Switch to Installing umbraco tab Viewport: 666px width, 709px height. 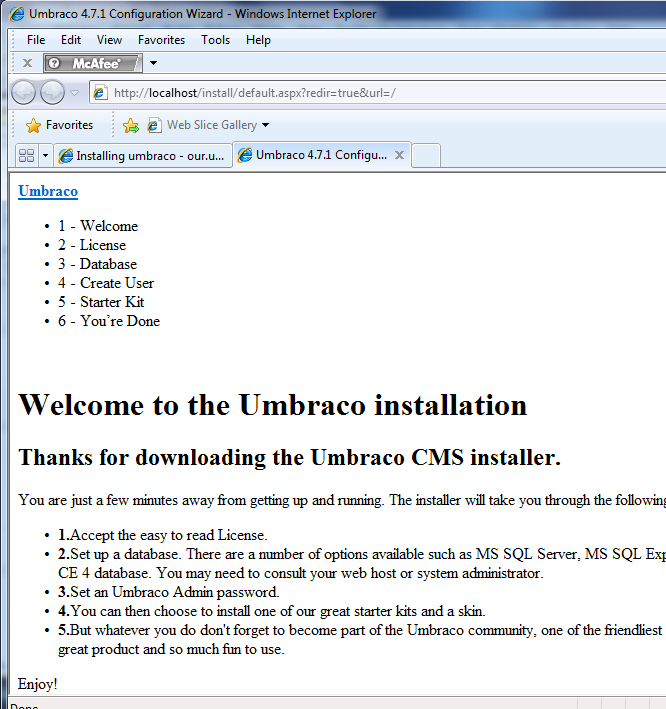tap(142, 156)
